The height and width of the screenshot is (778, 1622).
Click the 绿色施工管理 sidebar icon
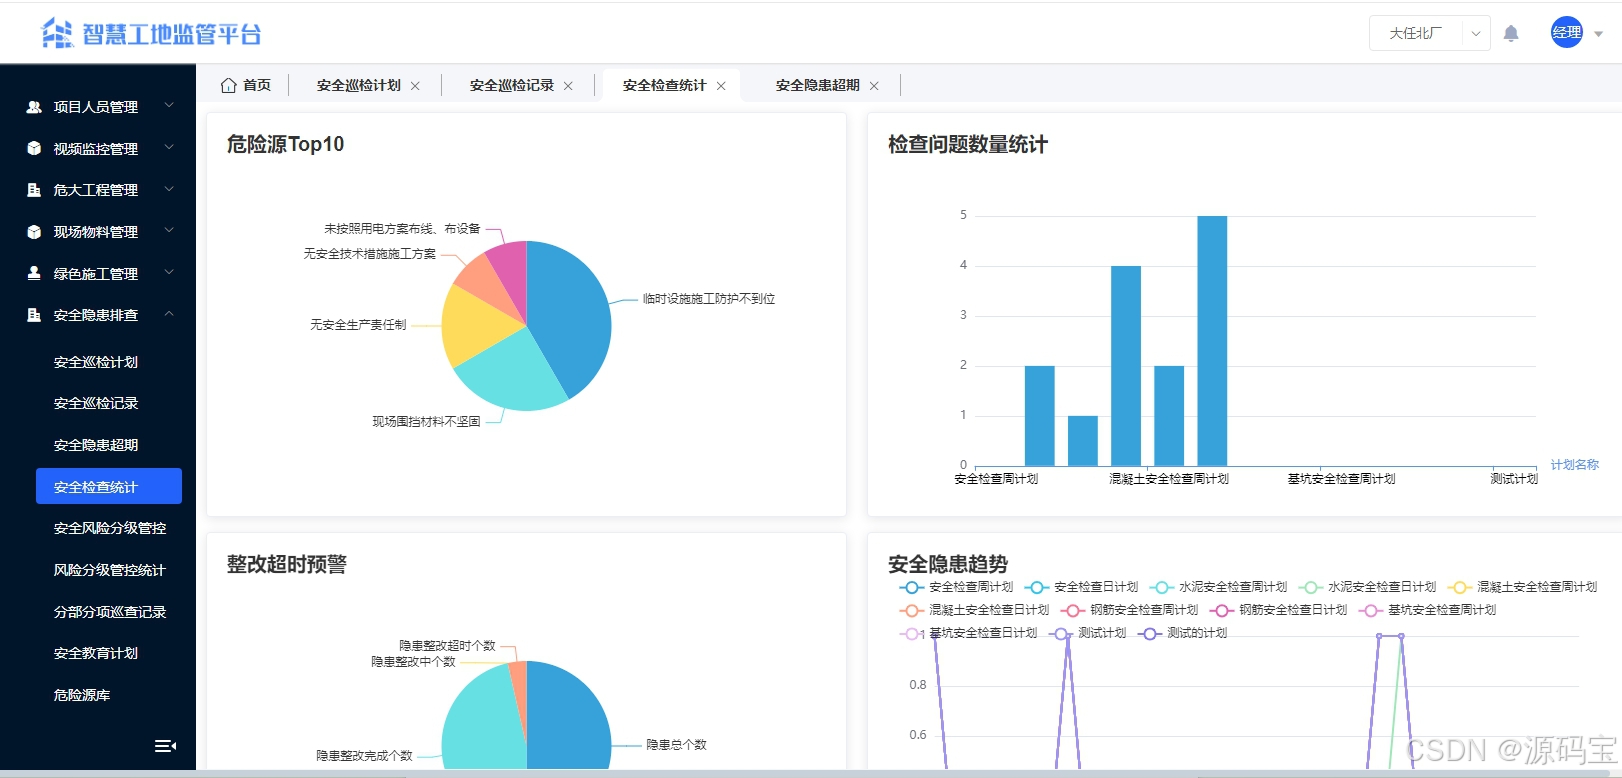coord(34,273)
